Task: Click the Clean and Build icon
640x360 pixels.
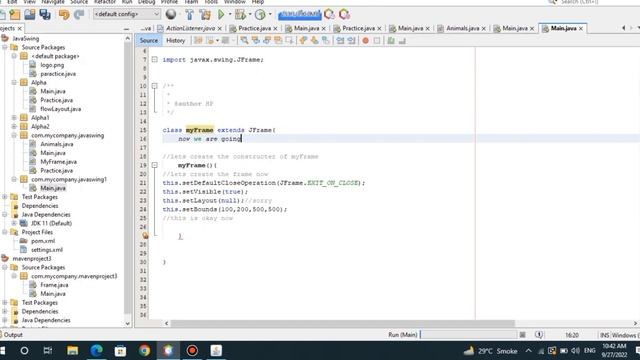Action: tap(205, 15)
